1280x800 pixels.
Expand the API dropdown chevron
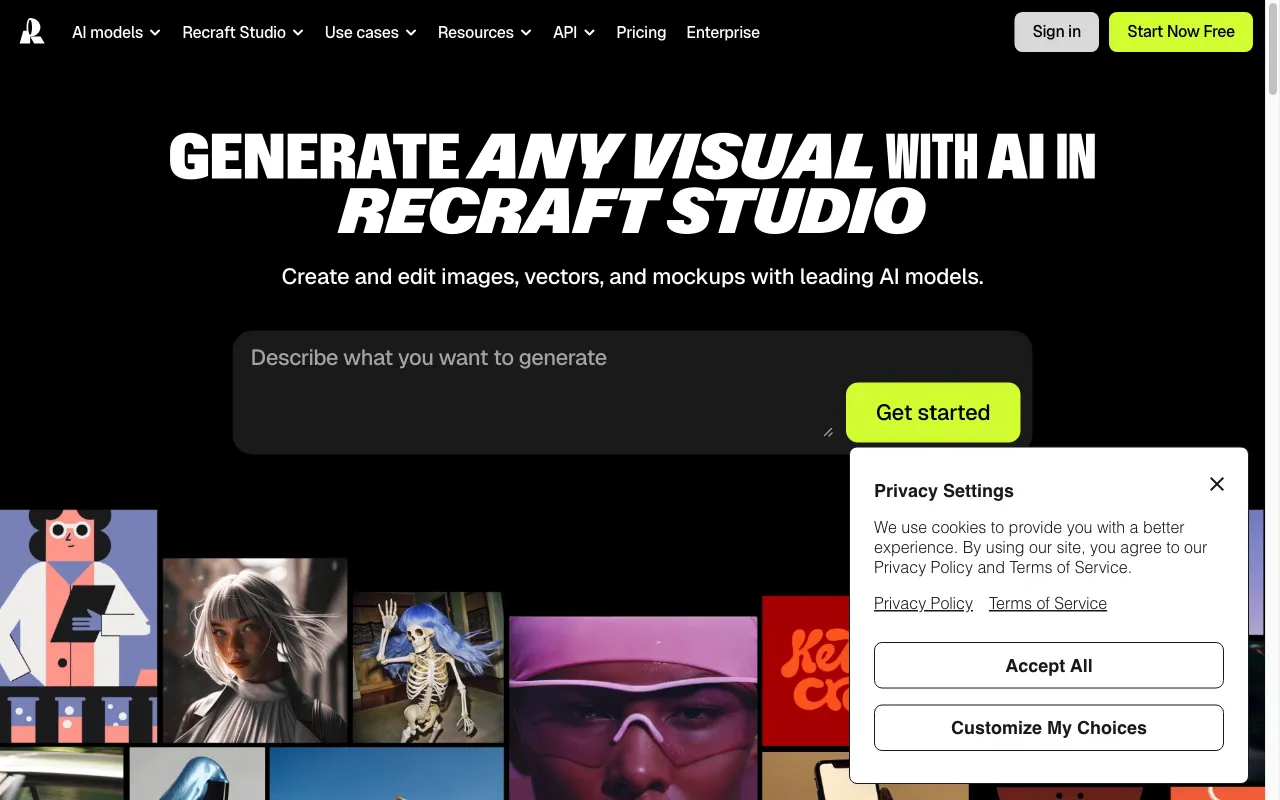pyautogui.click(x=590, y=33)
